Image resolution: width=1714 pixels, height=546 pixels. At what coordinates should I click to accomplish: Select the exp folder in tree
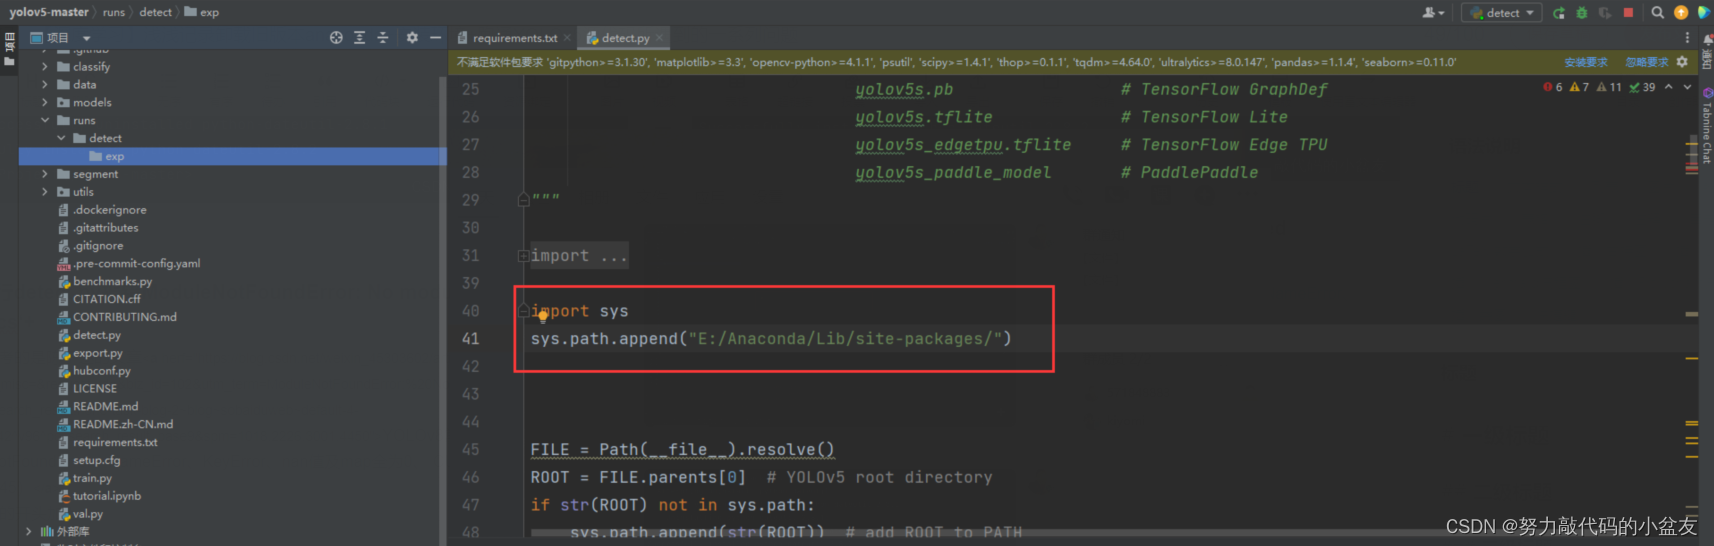232,156
